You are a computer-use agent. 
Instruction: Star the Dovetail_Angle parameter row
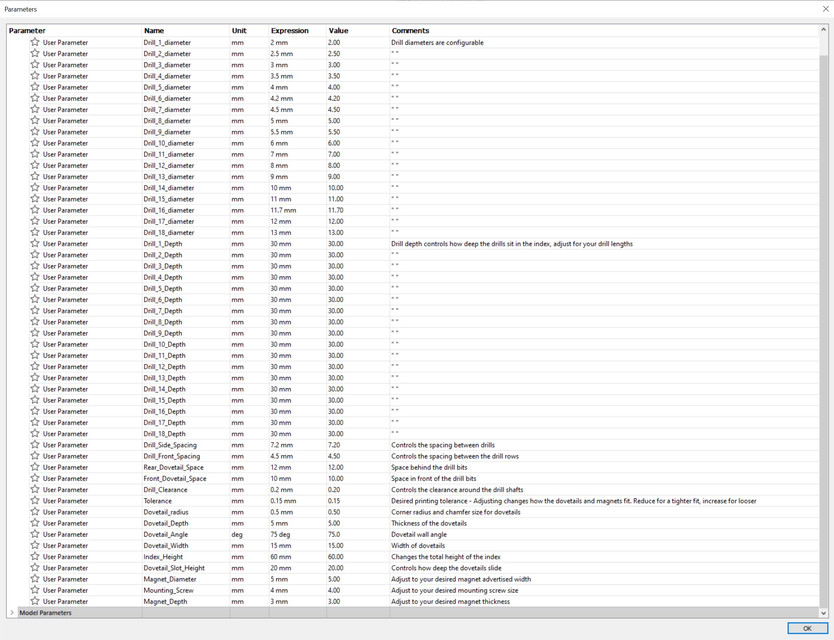point(35,535)
